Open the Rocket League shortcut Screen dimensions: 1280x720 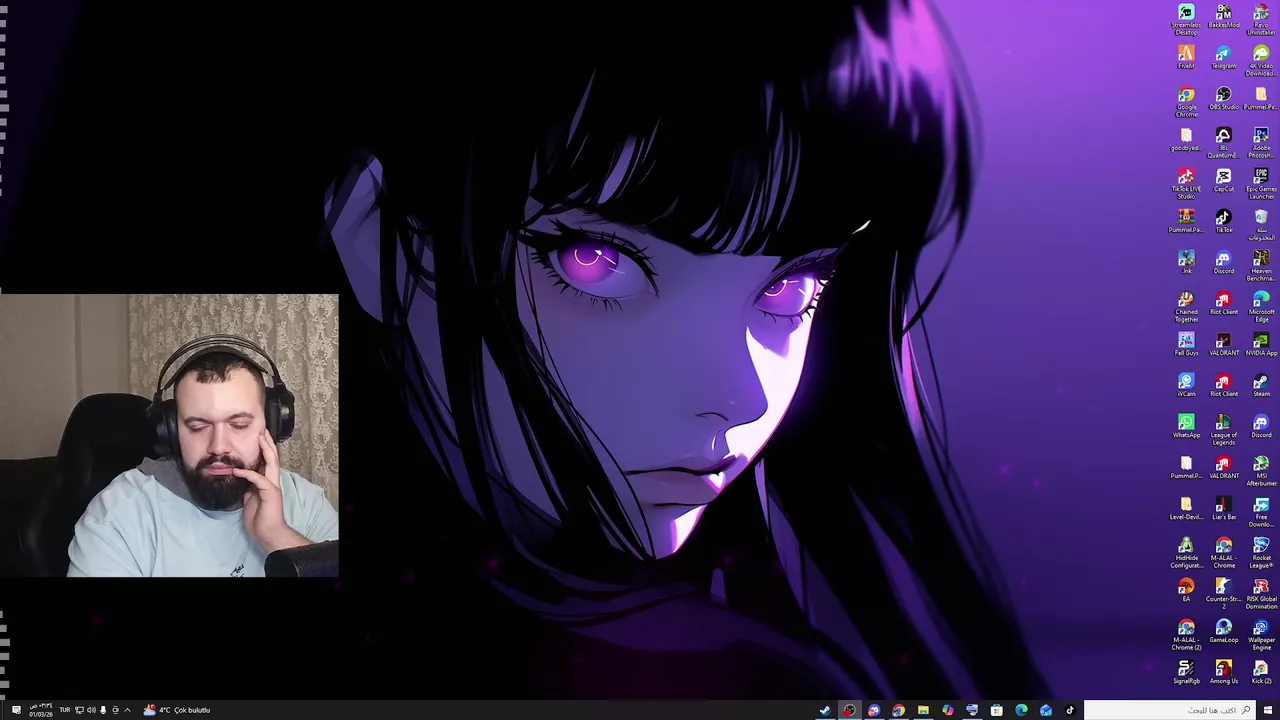click(x=1261, y=553)
